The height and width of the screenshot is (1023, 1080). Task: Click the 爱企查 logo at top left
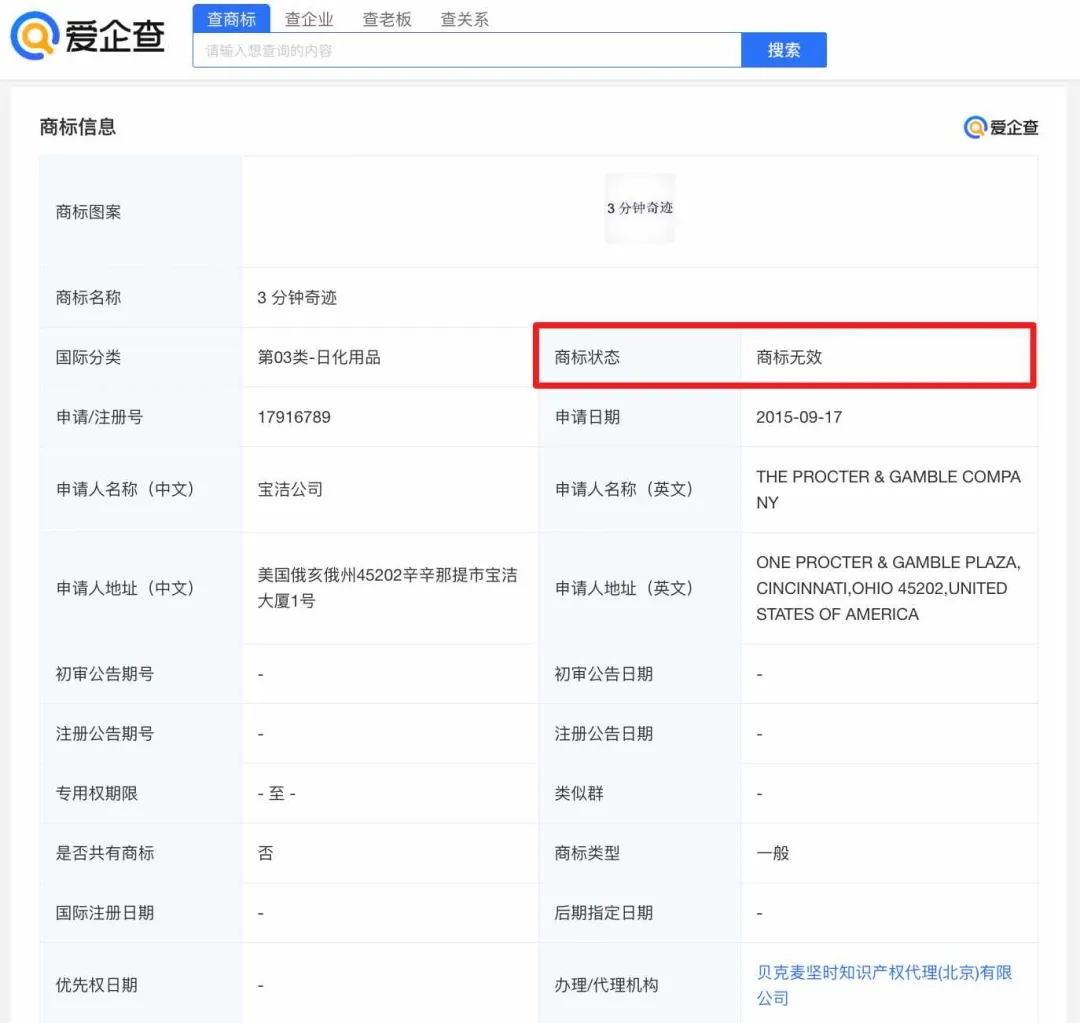[87, 36]
